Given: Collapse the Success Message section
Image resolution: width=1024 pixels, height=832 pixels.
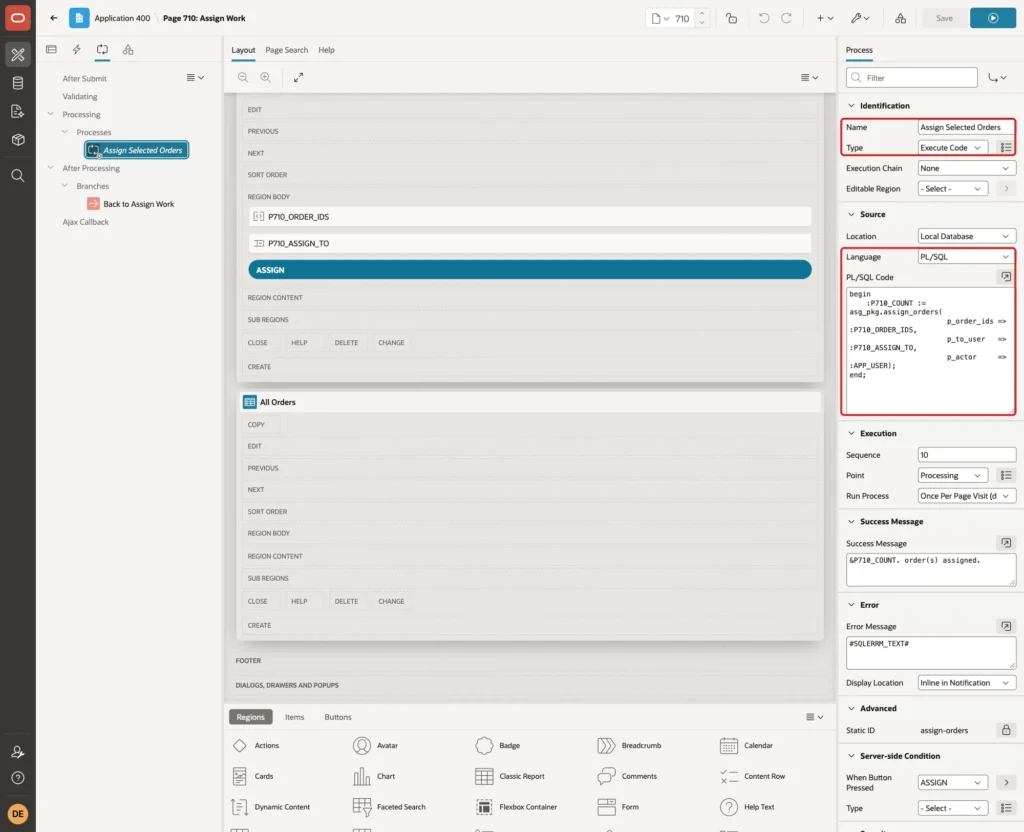Looking at the screenshot, I should pos(851,521).
